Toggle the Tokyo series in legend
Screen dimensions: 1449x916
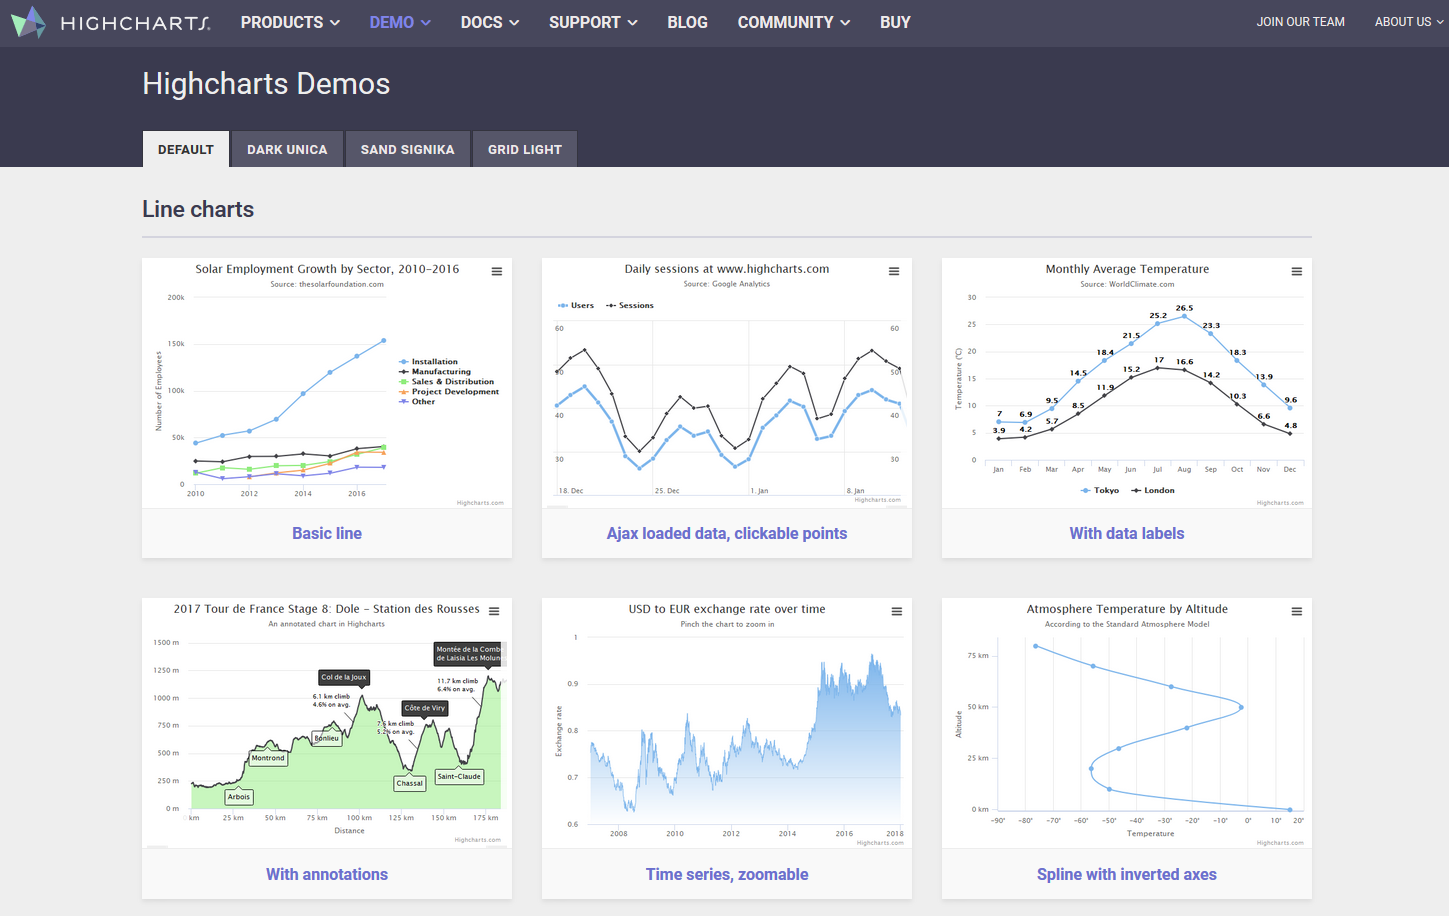[1100, 491]
